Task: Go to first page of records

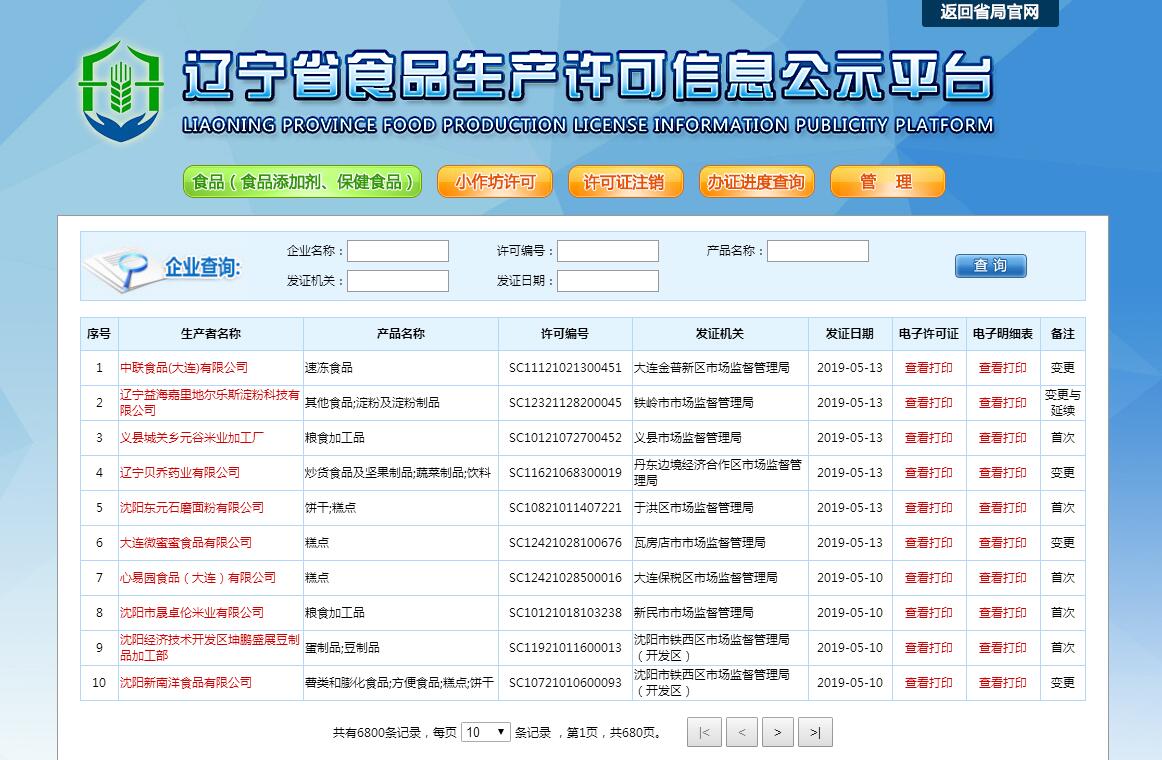Action: 703,733
